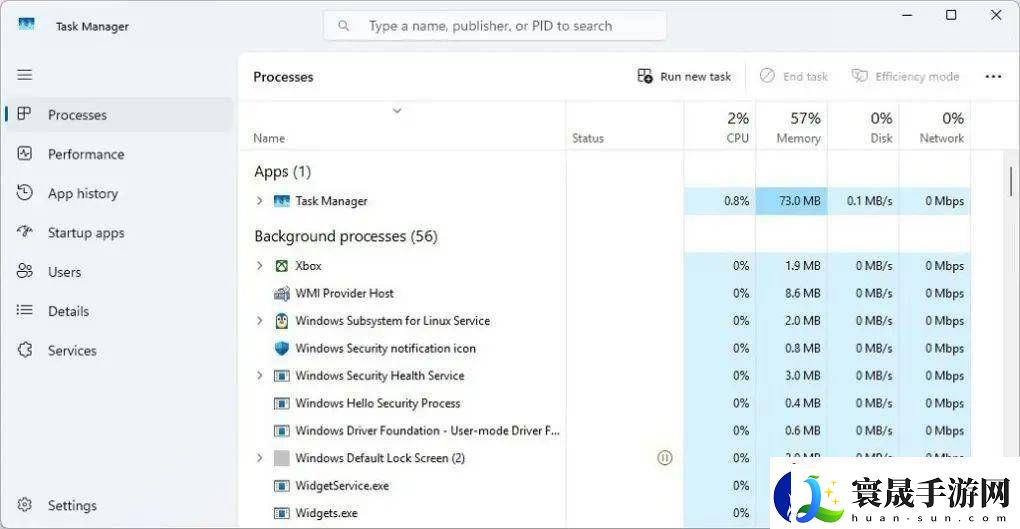Viewport: 1020px width, 529px height.
Task: Collapse the column header chevron above Name
Action: tap(397, 111)
